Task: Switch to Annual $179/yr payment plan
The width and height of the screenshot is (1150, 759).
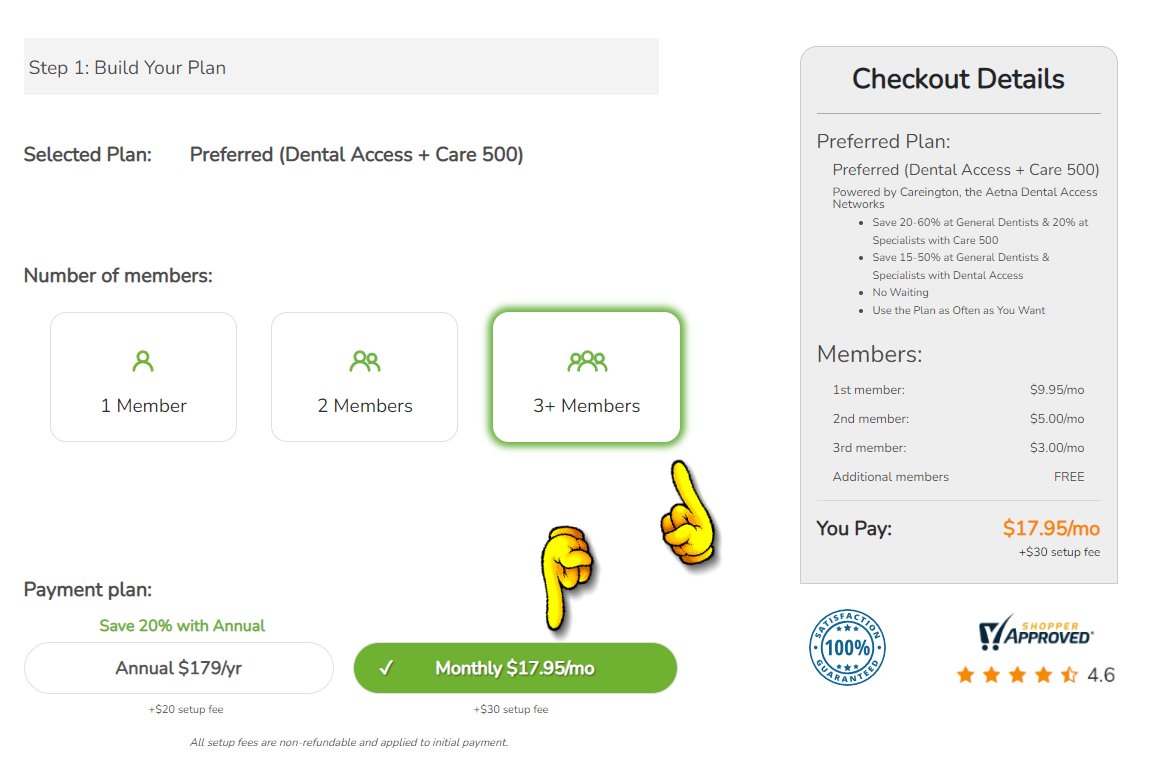Action: (179, 668)
